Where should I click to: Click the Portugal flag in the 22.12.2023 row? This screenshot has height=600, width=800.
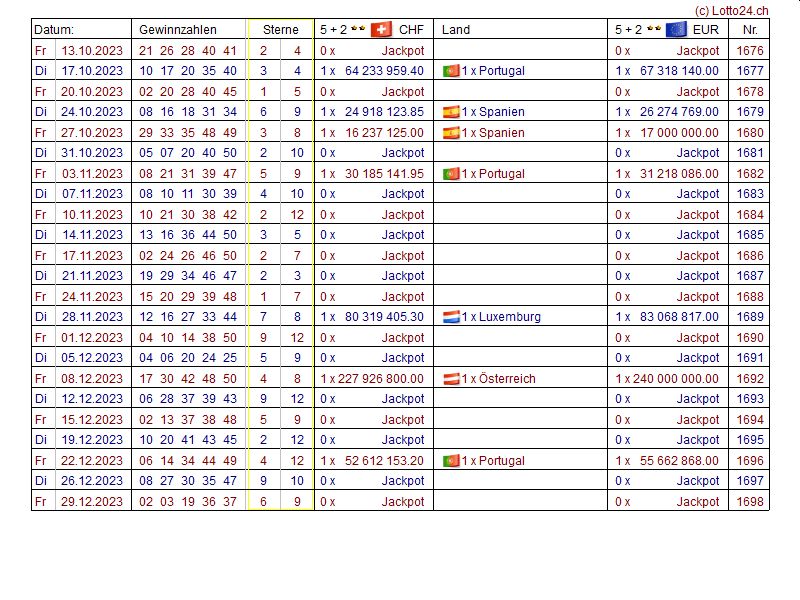(451, 461)
